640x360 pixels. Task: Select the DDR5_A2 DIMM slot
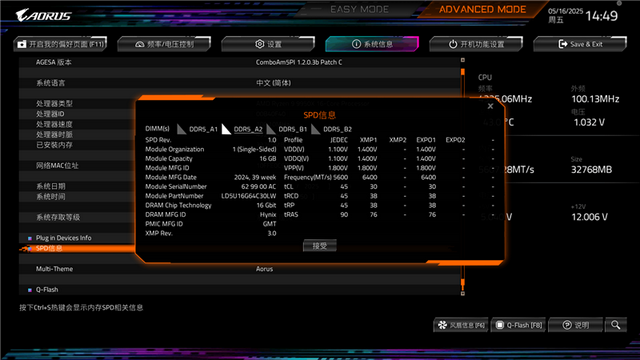[x=248, y=129]
